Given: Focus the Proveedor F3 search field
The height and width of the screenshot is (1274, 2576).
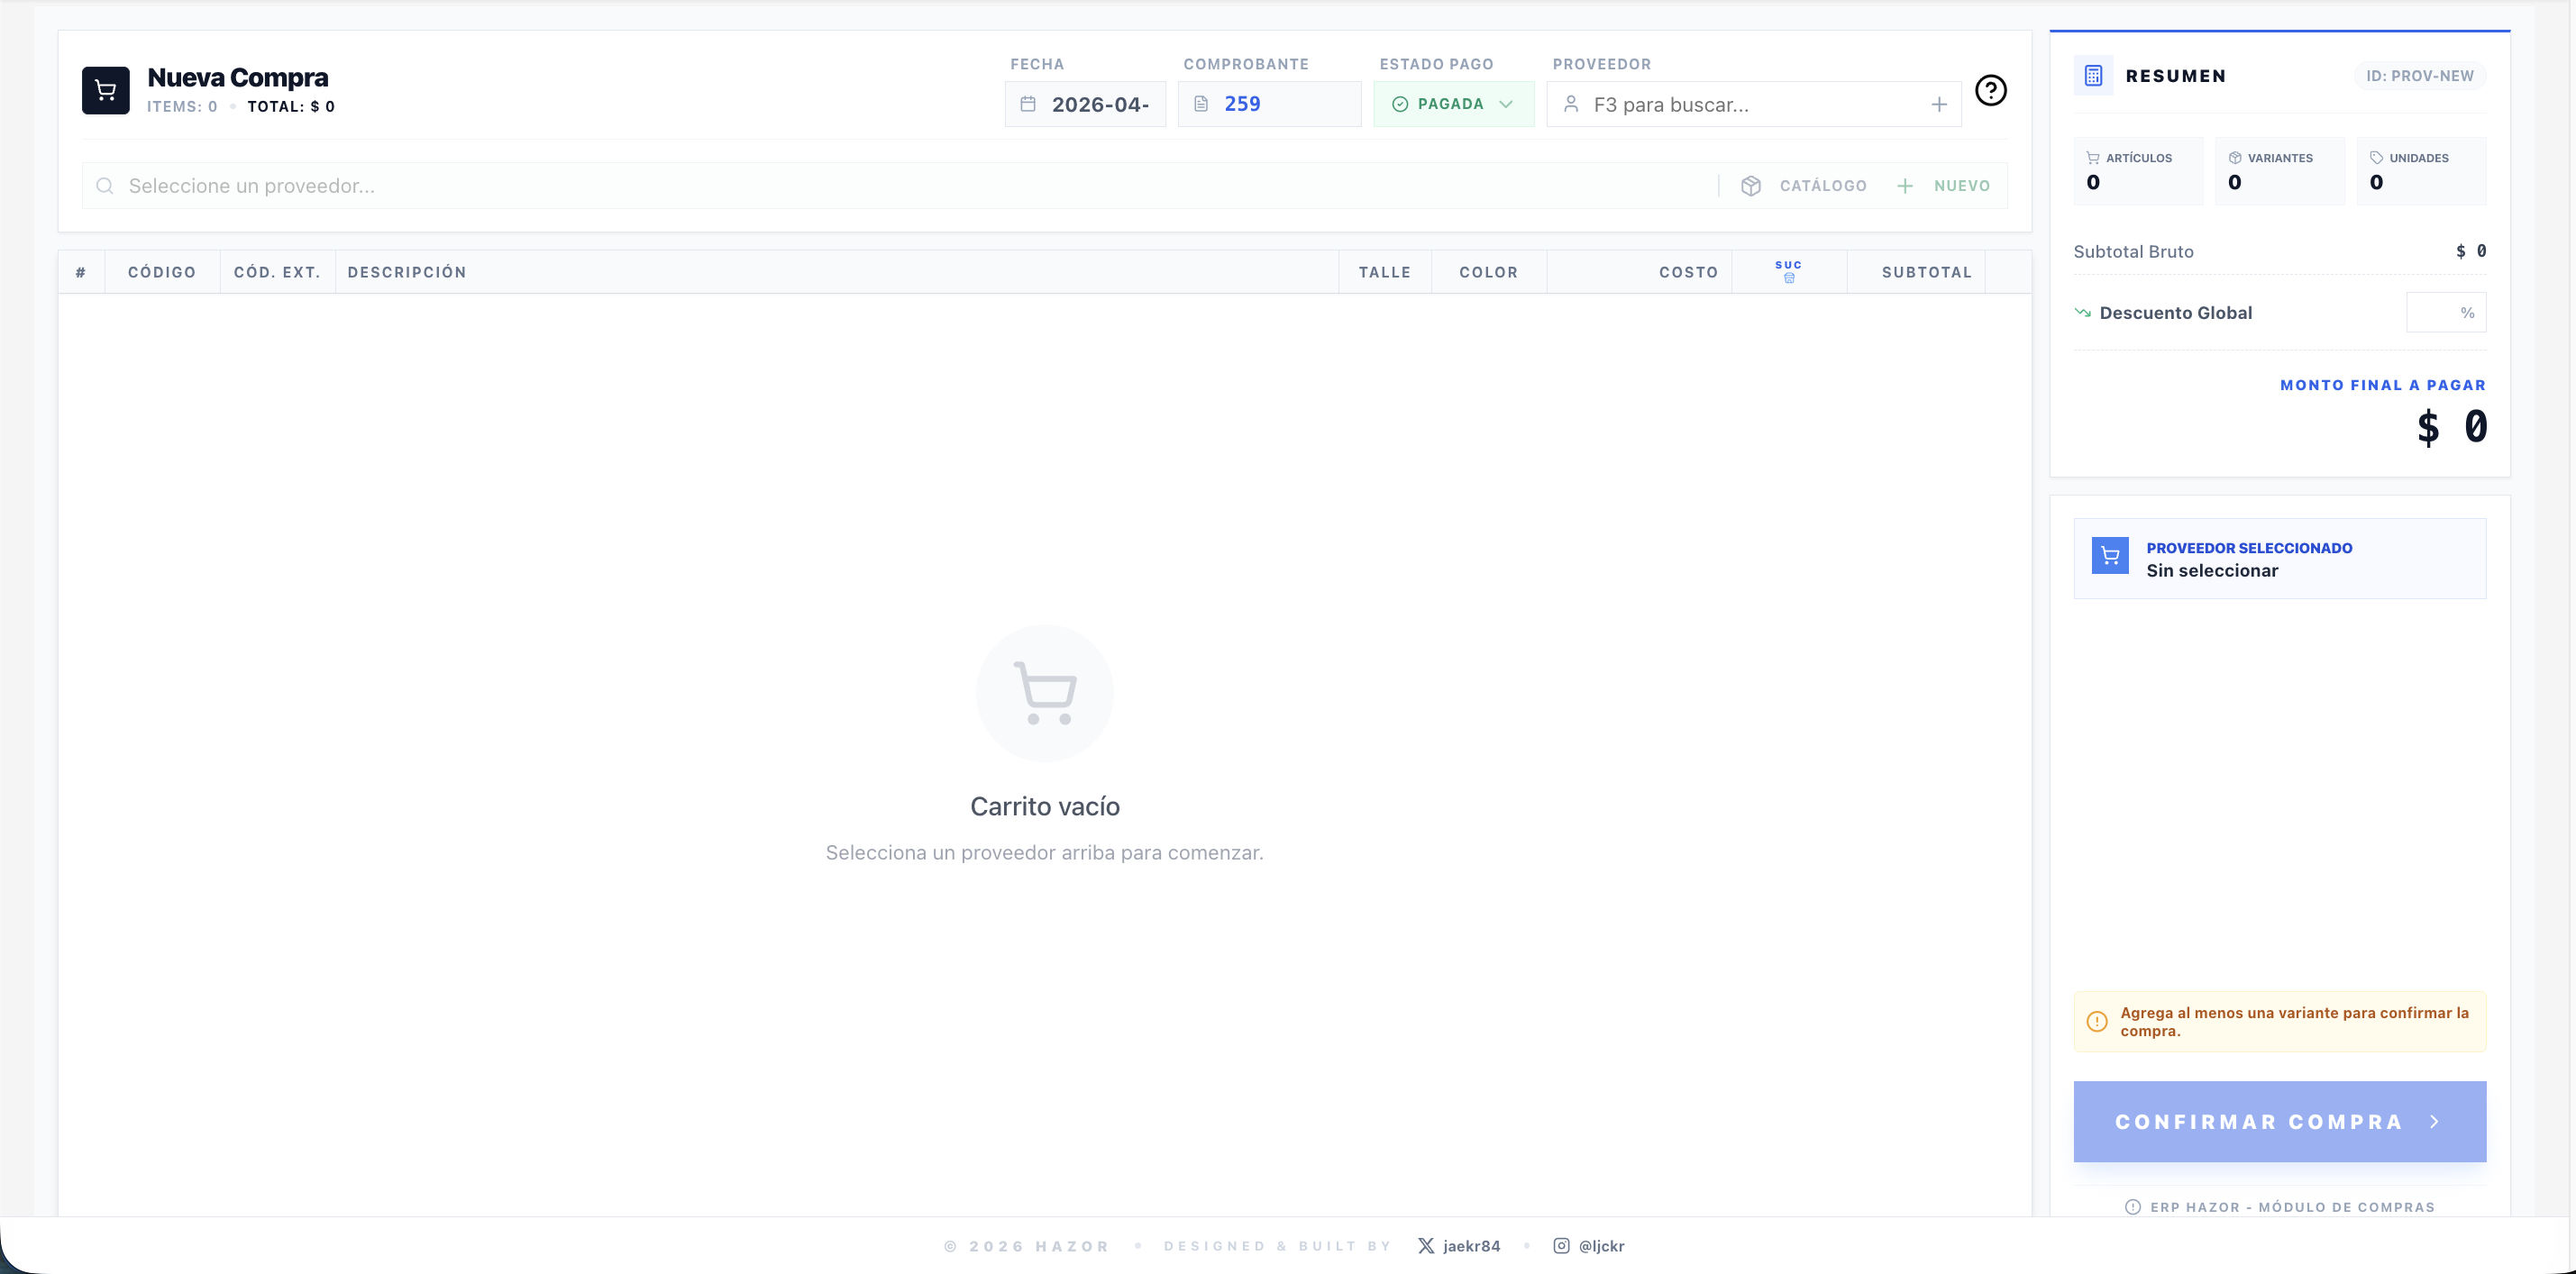Looking at the screenshot, I should 1754,104.
